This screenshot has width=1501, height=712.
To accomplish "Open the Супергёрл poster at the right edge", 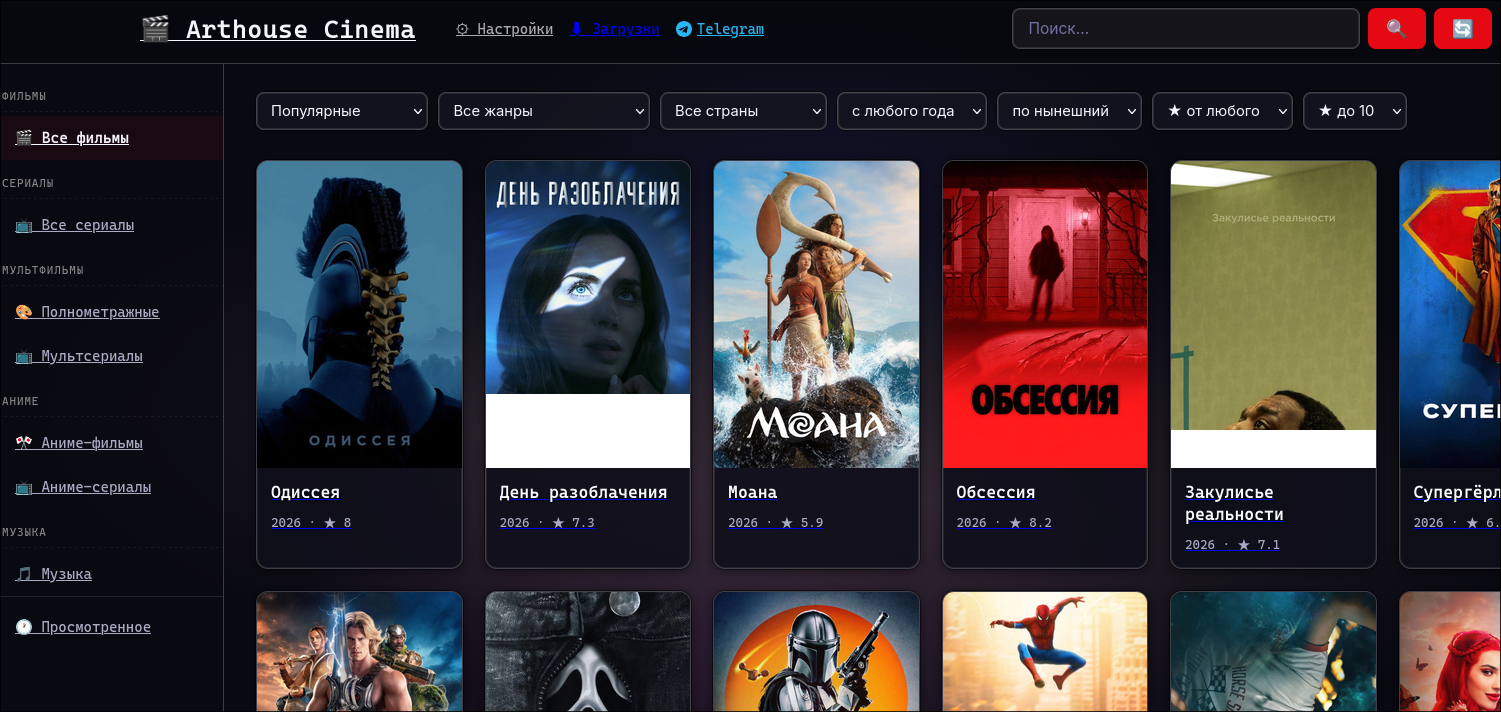I will (1450, 314).
